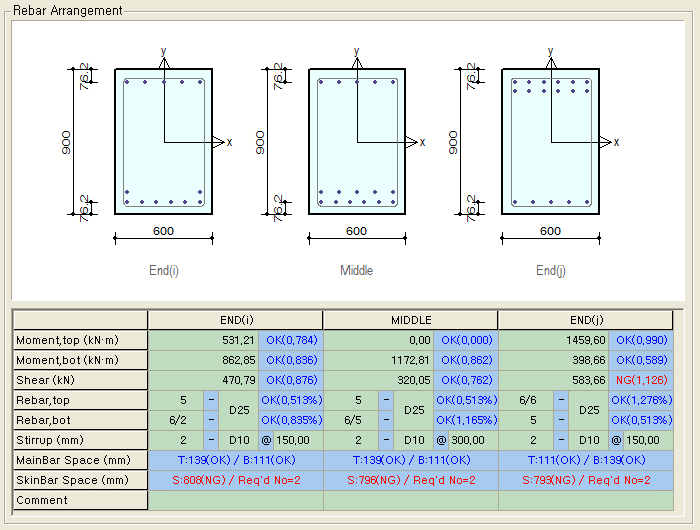Click the Rebar,top row header
700x530 pixels.
pos(80,400)
